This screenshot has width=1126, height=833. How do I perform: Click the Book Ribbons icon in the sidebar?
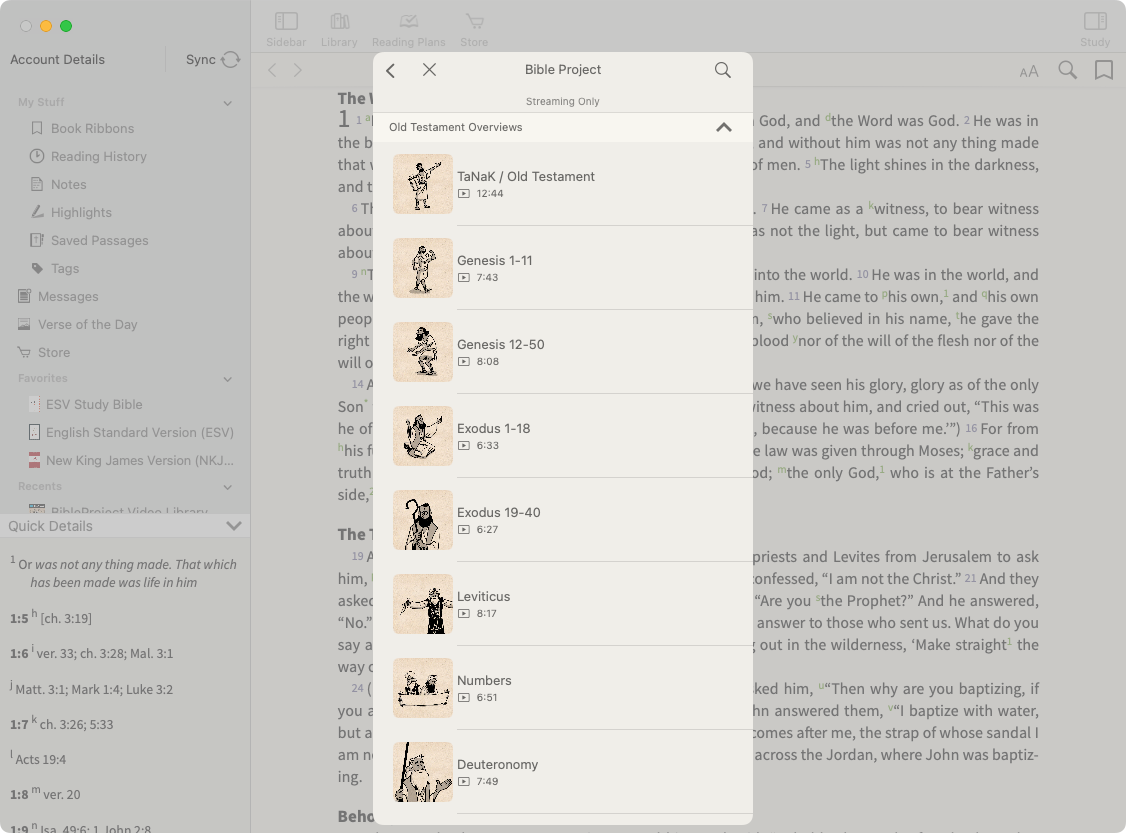coord(37,128)
